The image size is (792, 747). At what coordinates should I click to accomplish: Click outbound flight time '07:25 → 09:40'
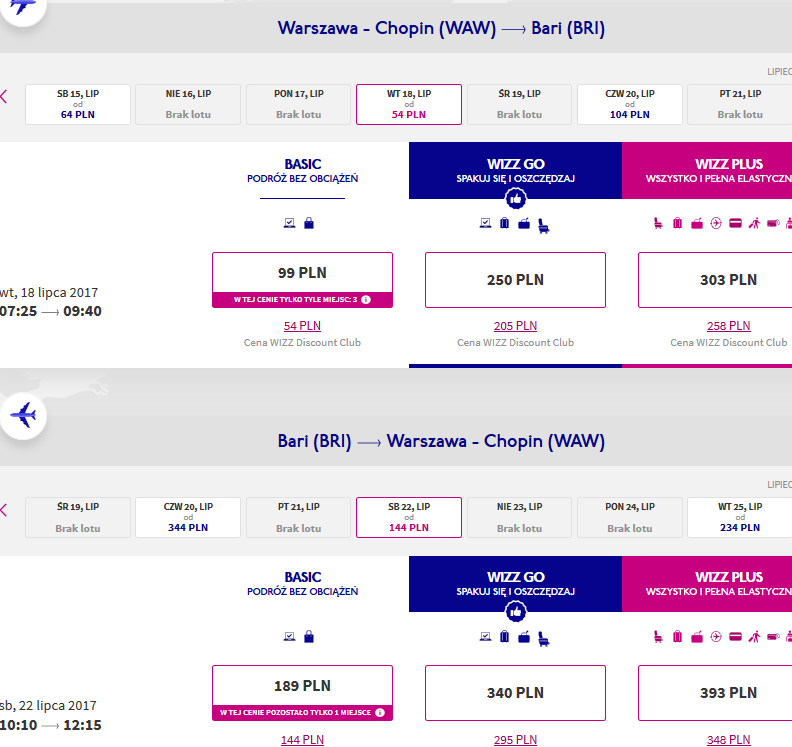click(51, 311)
